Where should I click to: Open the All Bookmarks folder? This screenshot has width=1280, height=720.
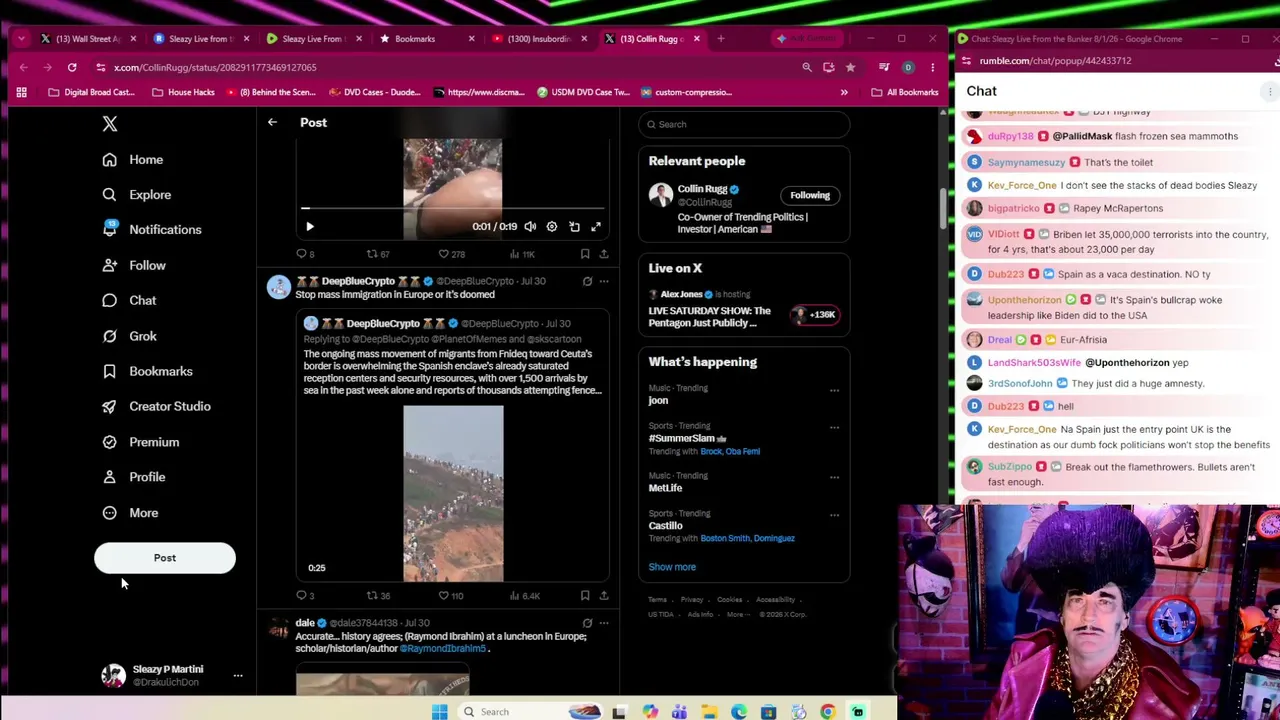(905, 92)
